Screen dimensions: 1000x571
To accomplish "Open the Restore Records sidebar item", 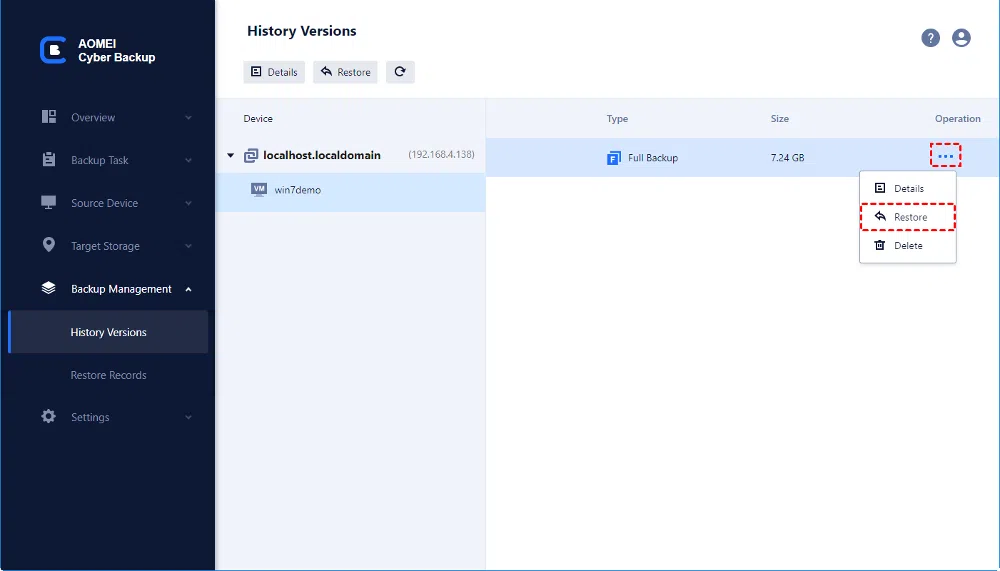I will point(108,375).
